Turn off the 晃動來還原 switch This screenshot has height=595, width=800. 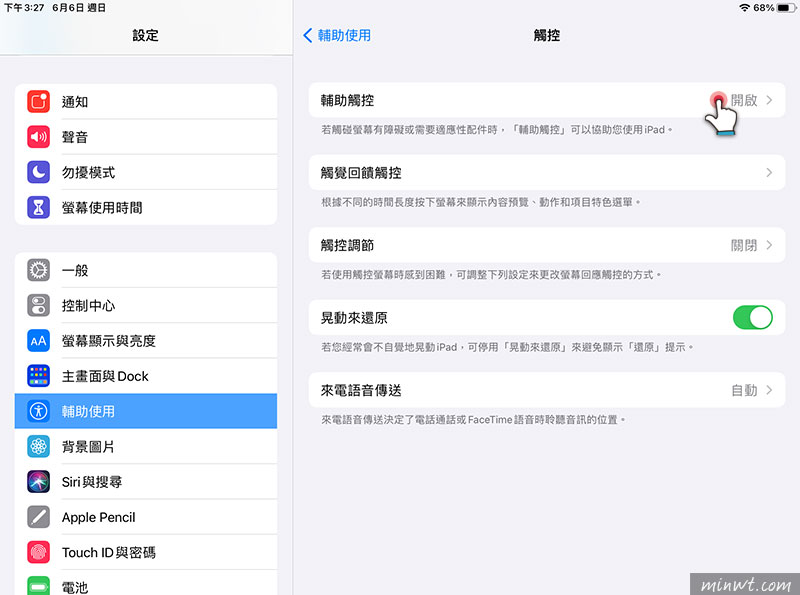point(753,317)
